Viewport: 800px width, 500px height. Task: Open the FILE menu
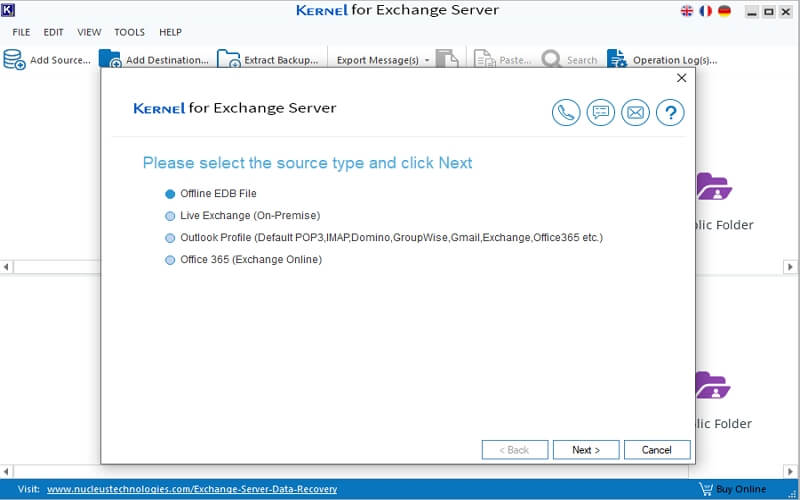click(x=21, y=32)
